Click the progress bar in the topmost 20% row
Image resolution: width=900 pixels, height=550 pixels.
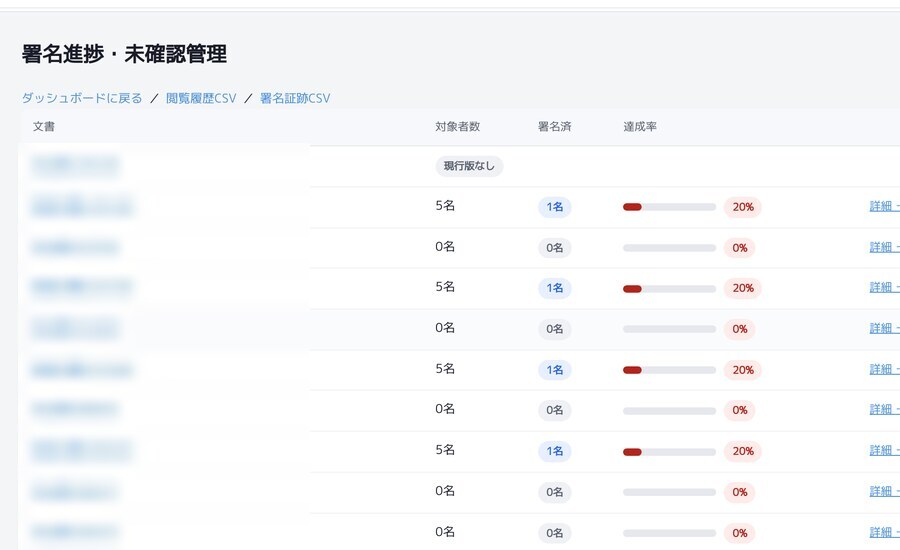point(669,207)
